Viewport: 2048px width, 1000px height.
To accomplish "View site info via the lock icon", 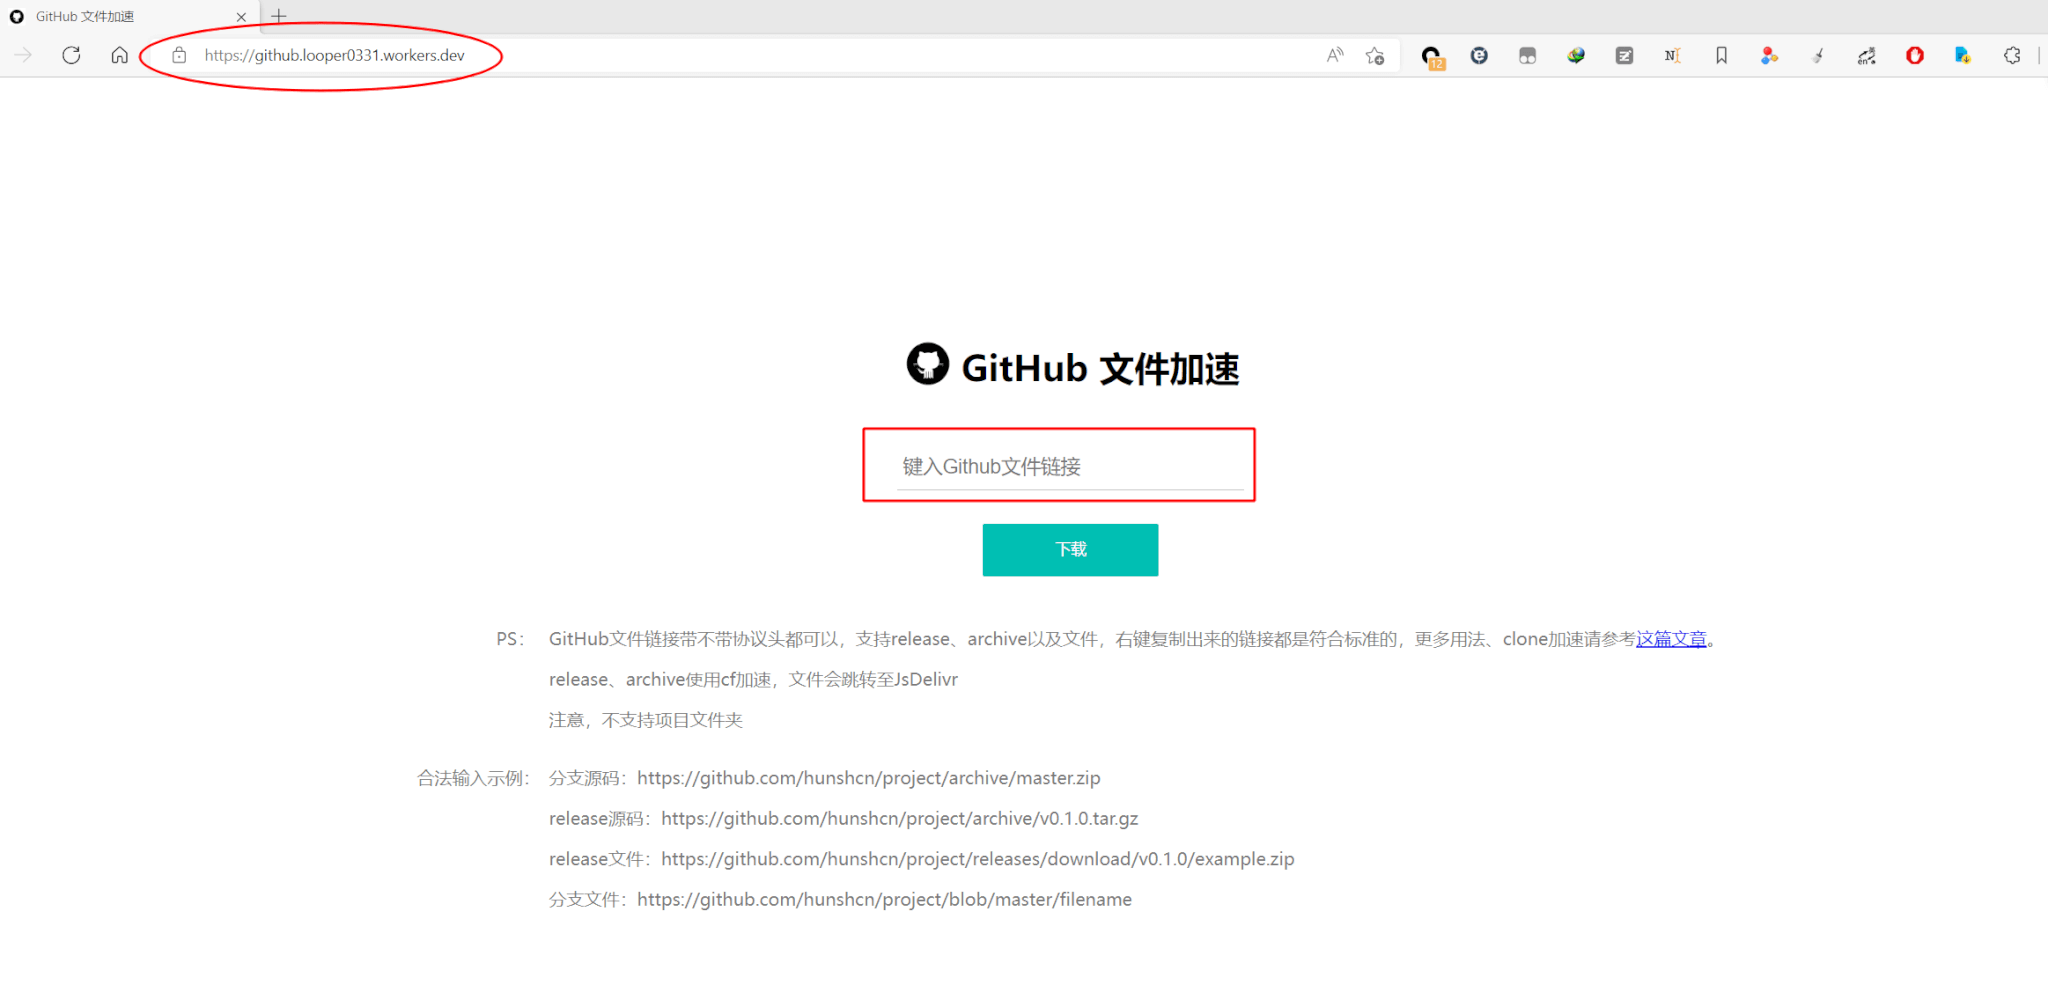I will tap(179, 55).
